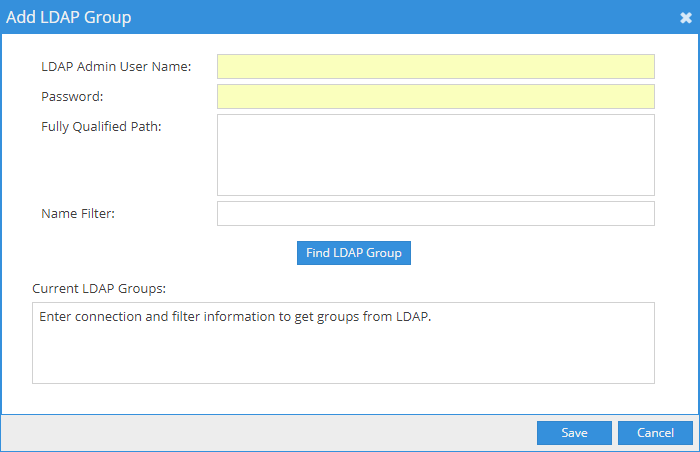Click the 'Enter connection and filter information' message
Viewport: 700px width, 452px height.
click(x=235, y=317)
